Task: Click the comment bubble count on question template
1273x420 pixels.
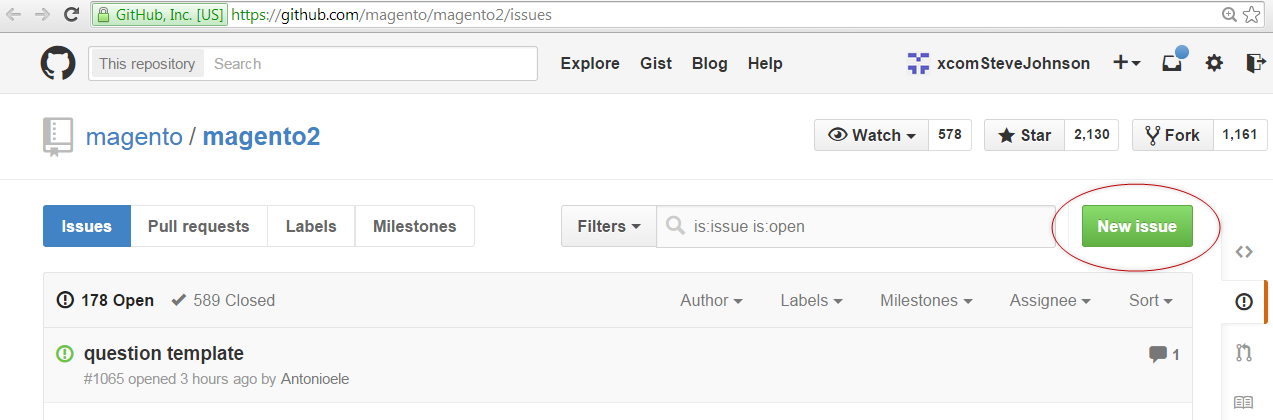Action: [x=1164, y=354]
